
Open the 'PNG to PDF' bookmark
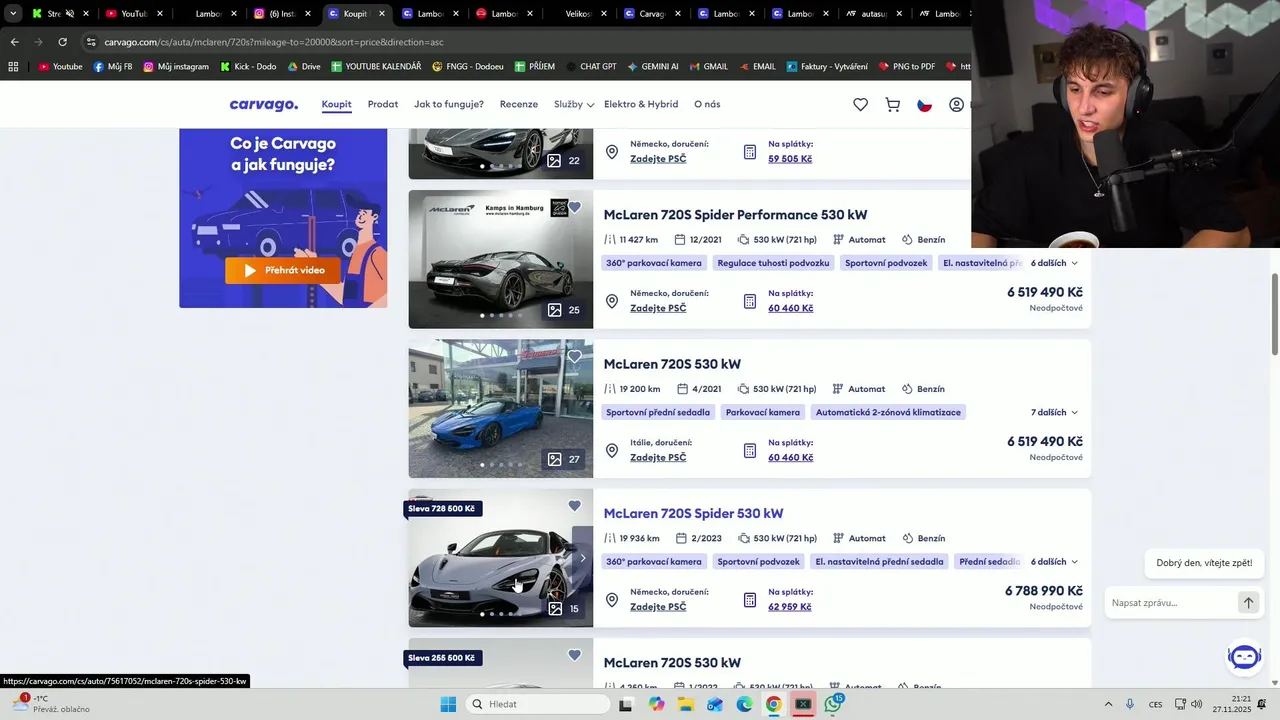click(907, 66)
